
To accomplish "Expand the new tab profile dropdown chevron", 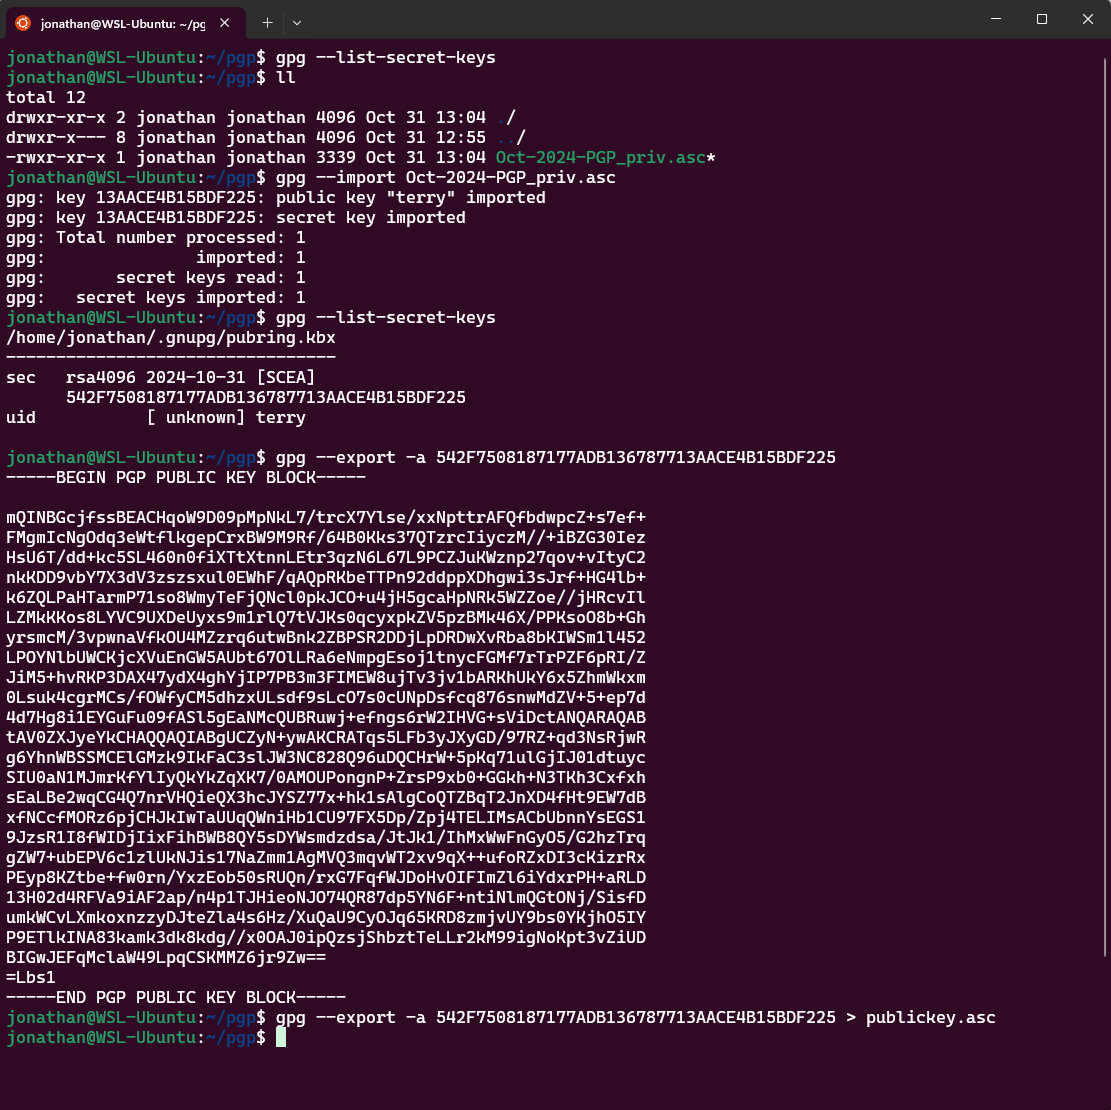I will point(297,21).
